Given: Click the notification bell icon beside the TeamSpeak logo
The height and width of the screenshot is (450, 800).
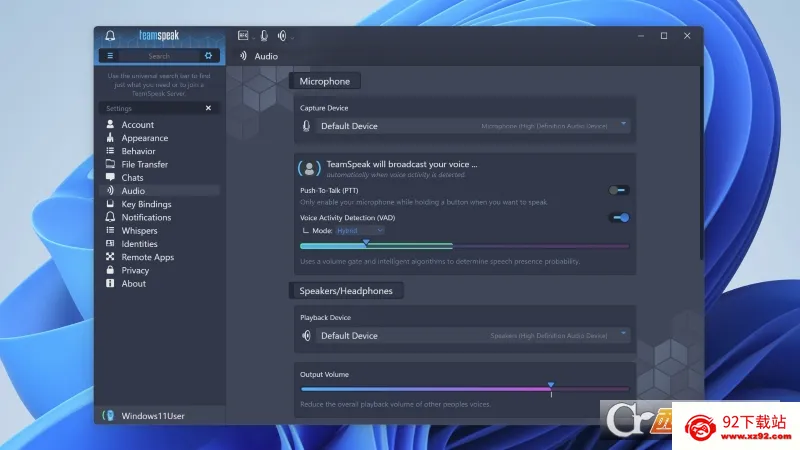Looking at the screenshot, I should pyautogui.click(x=110, y=36).
